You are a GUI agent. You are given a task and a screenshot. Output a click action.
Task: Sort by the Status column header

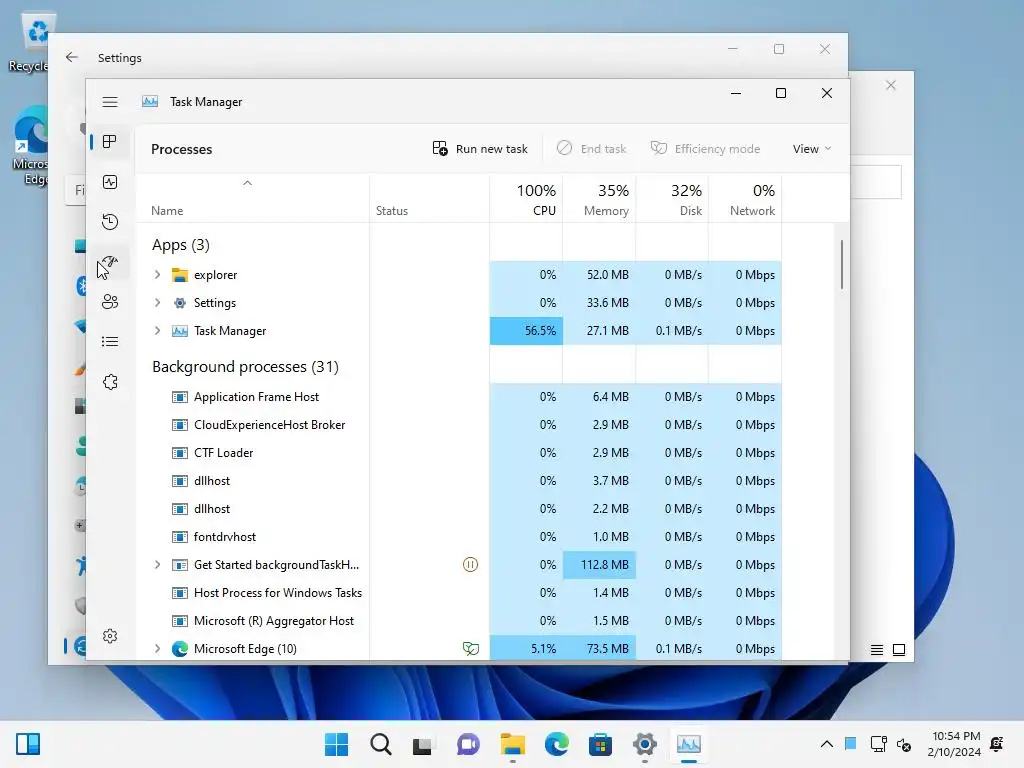click(x=430, y=199)
